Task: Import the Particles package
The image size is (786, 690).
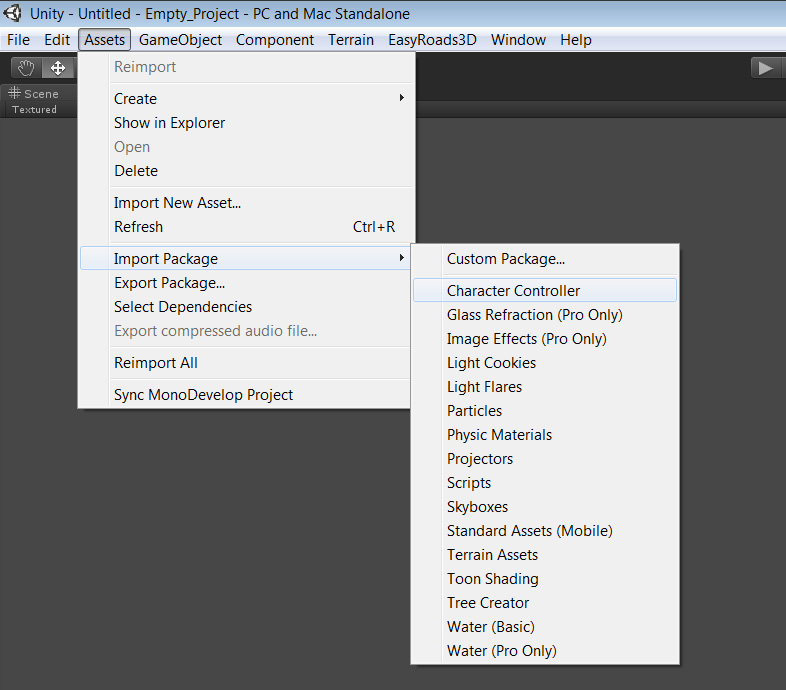Action: [x=545, y=411]
